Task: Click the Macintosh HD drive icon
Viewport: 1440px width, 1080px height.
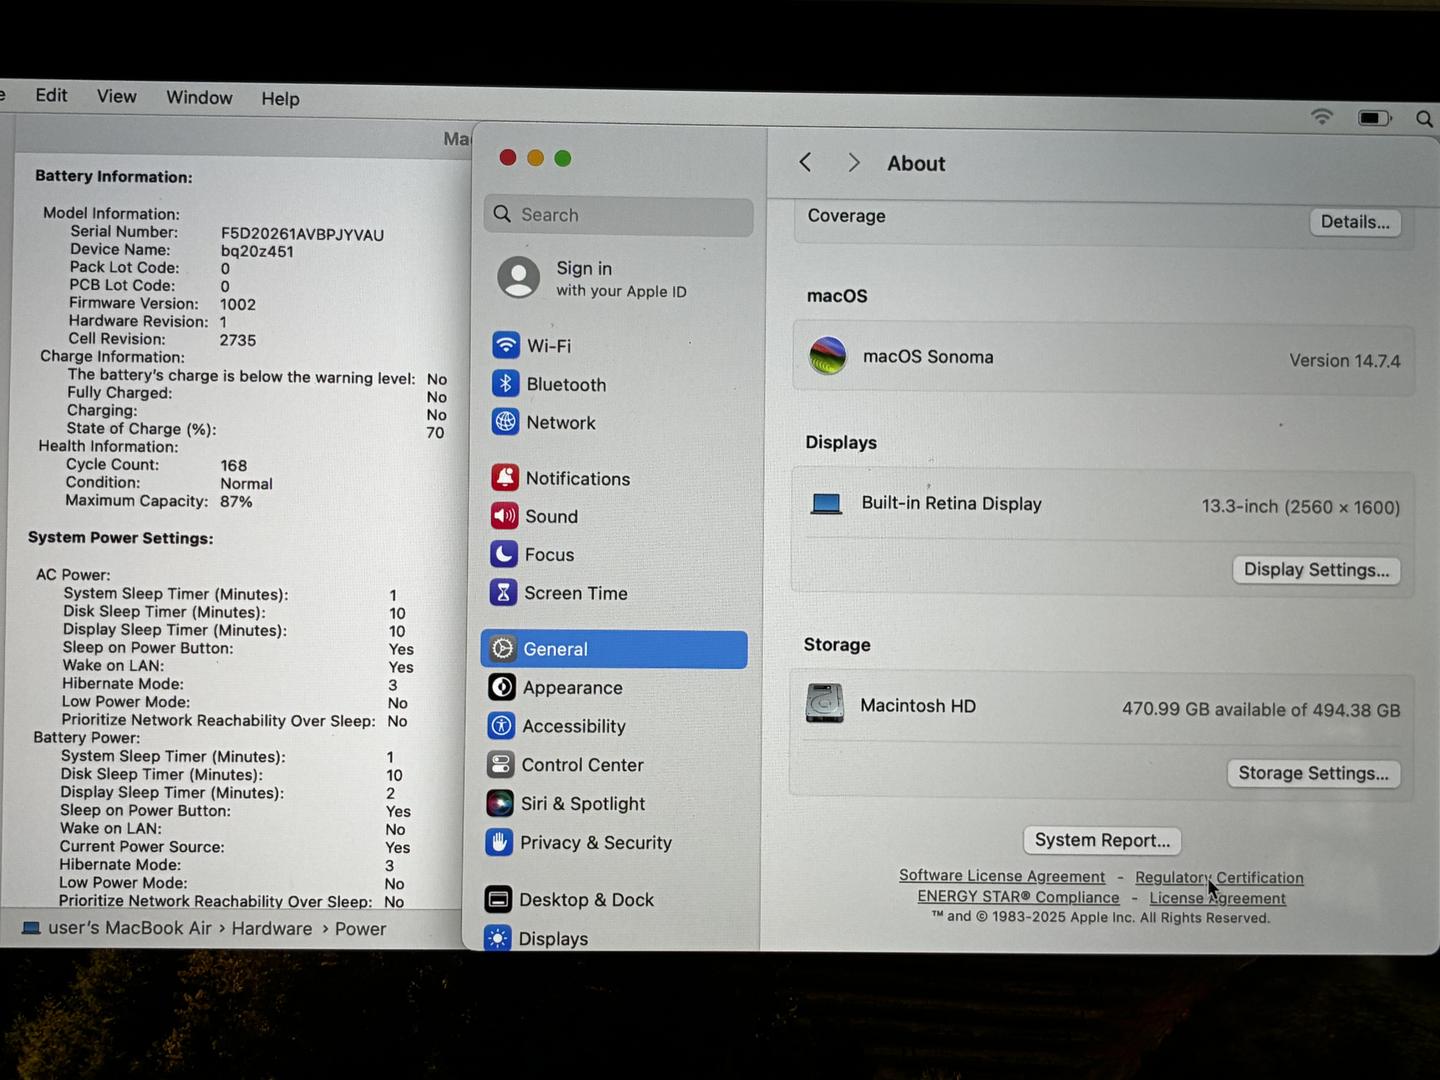Action: pos(825,704)
